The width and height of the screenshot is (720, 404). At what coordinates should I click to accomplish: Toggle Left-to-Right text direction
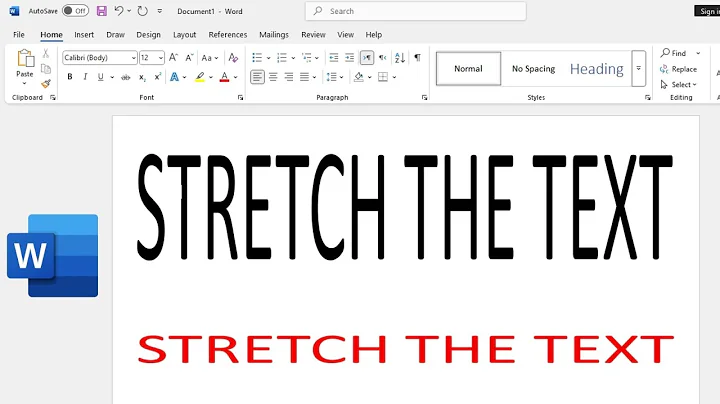[x=367, y=57]
